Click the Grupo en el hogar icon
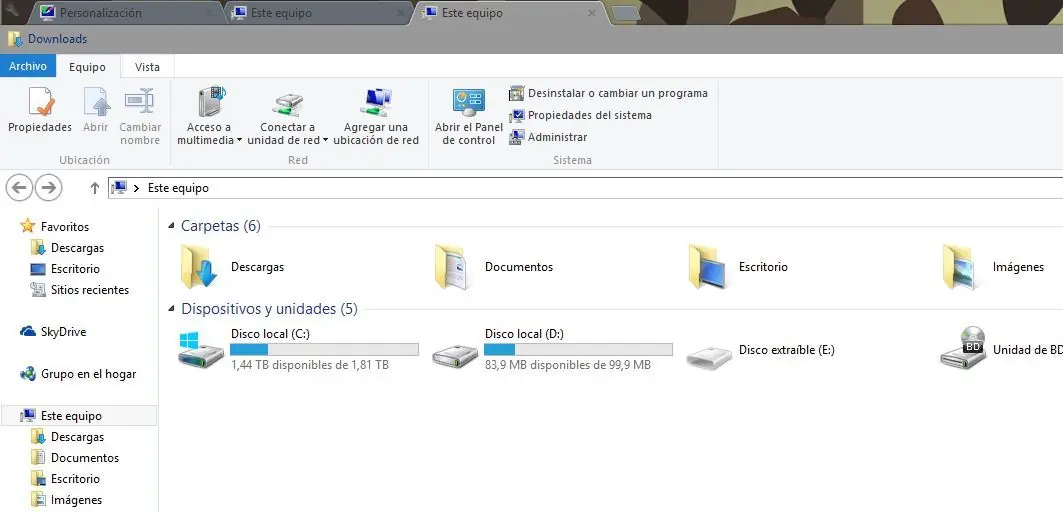 28,374
